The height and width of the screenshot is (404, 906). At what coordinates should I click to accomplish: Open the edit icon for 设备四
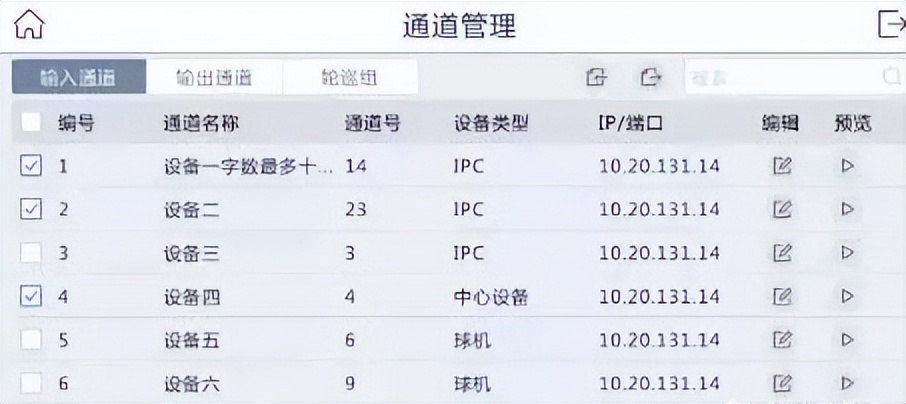[783, 296]
